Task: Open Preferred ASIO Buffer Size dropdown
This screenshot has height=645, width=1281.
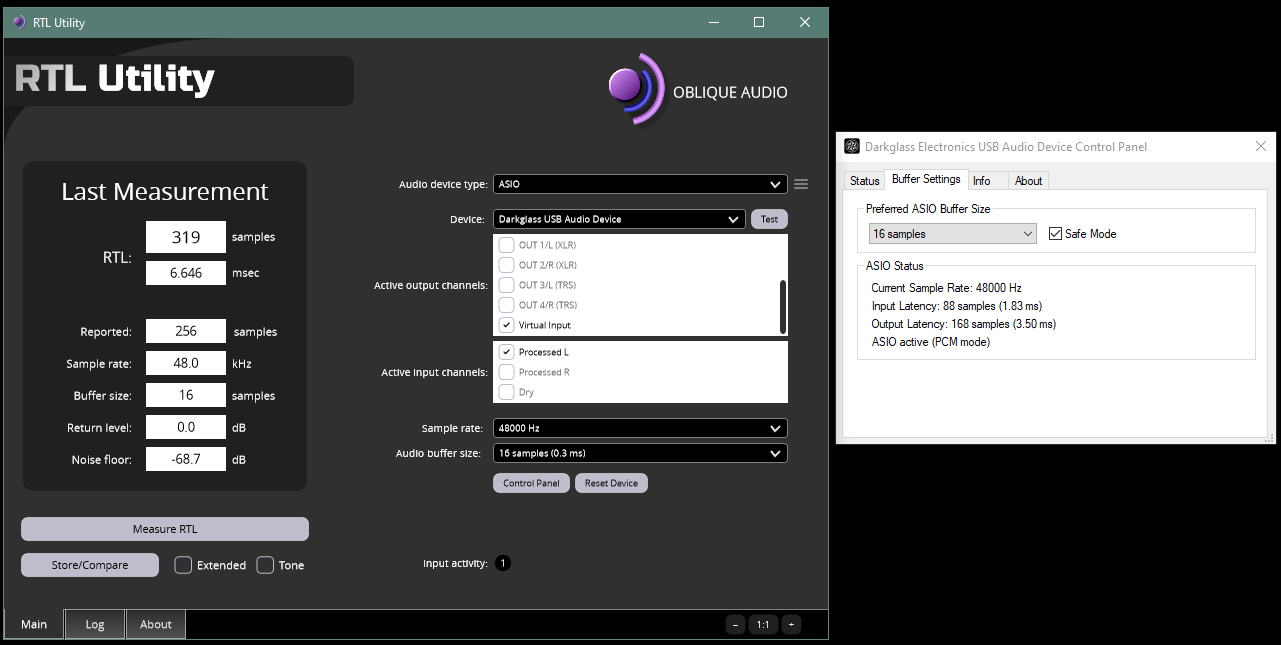Action: tap(953, 234)
